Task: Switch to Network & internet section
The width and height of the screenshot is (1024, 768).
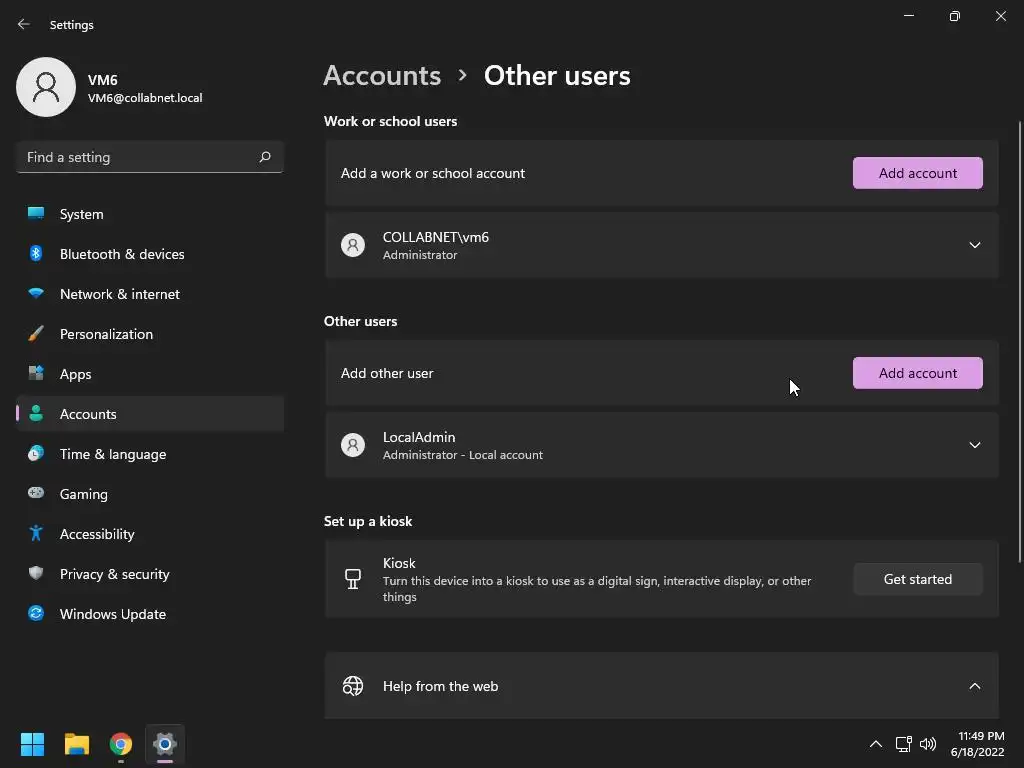Action: [x=119, y=294]
